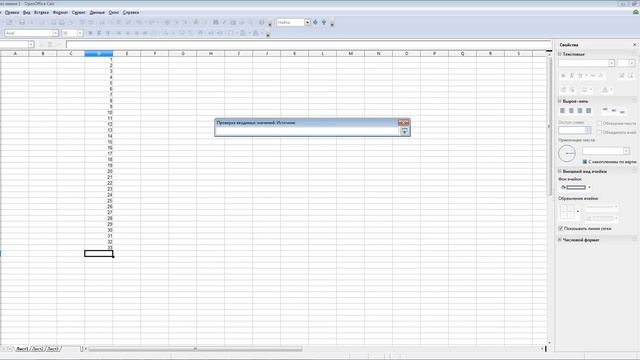Click the Sum icon in formula bar
Viewport: 640px width, 360px height.
pyautogui.click(x=50, y=44)
